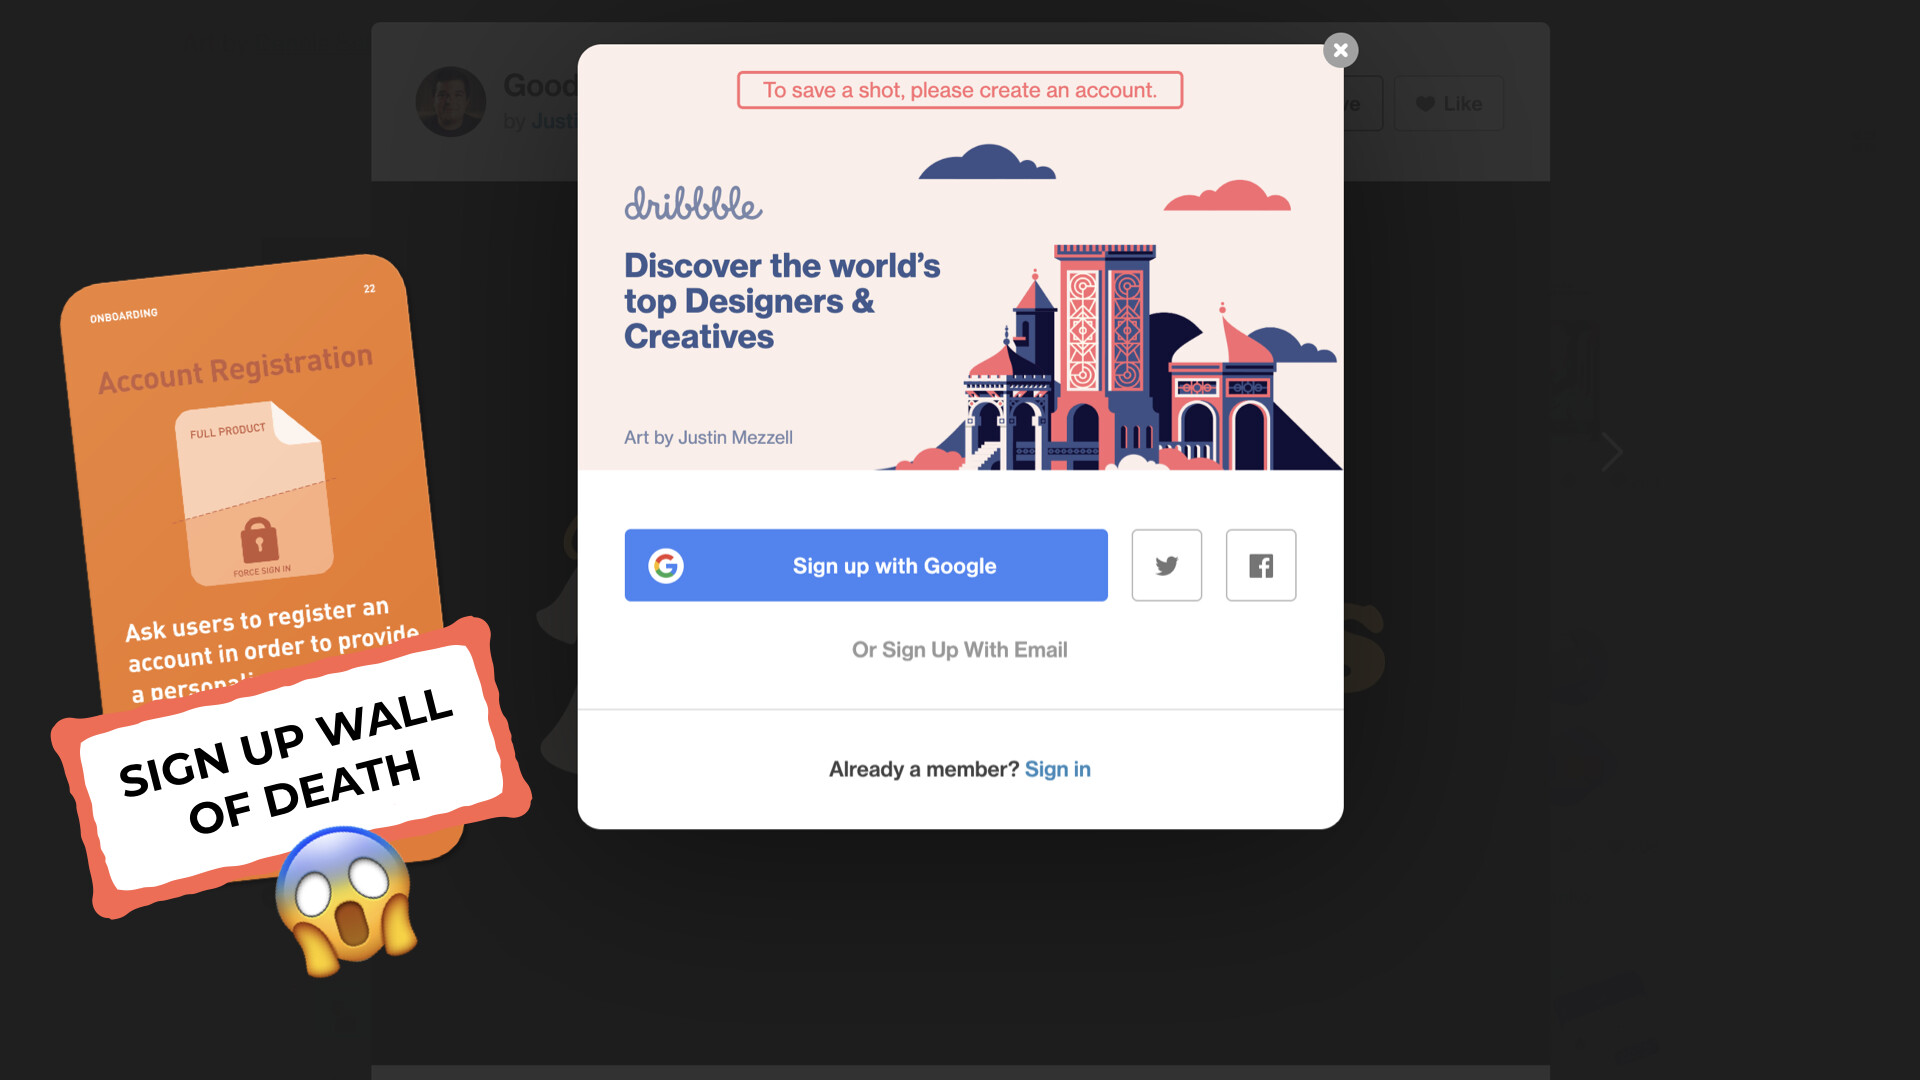The image size is (1920, 1080).
Task: Click the Like heart button behind modal
Action: pos(1449,103)
